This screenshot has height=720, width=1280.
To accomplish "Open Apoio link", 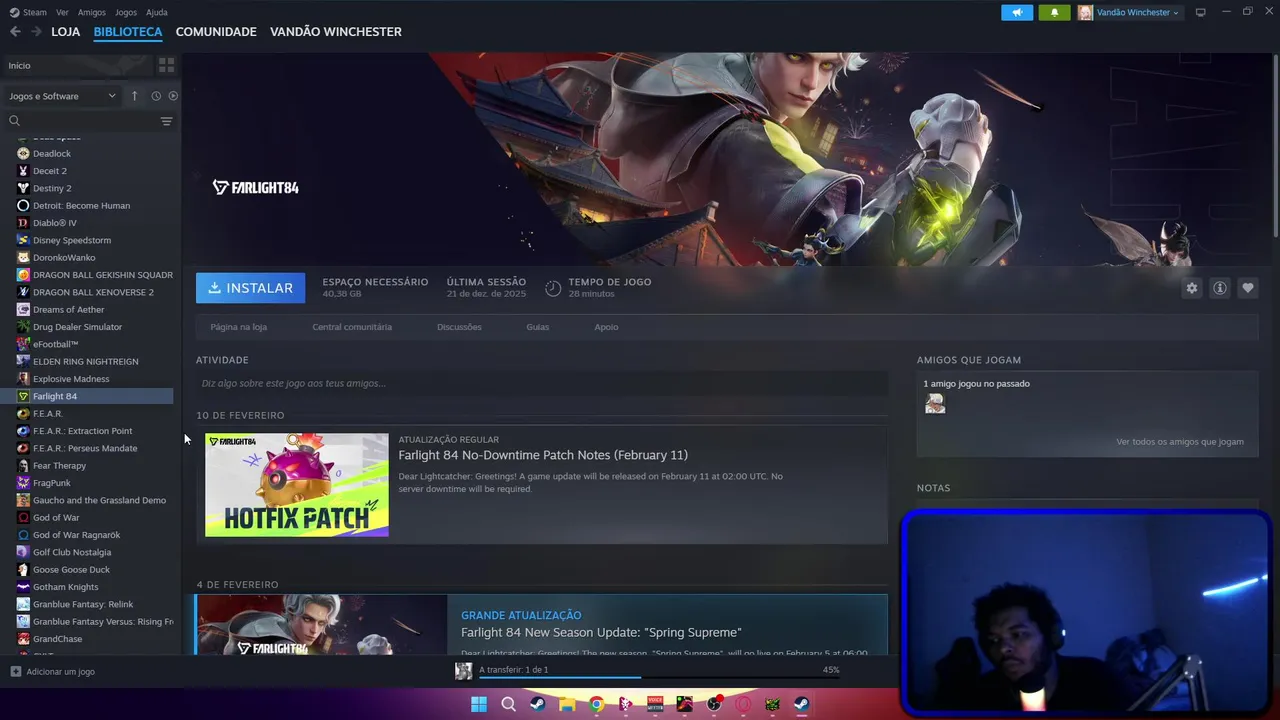I will [606, 327].
